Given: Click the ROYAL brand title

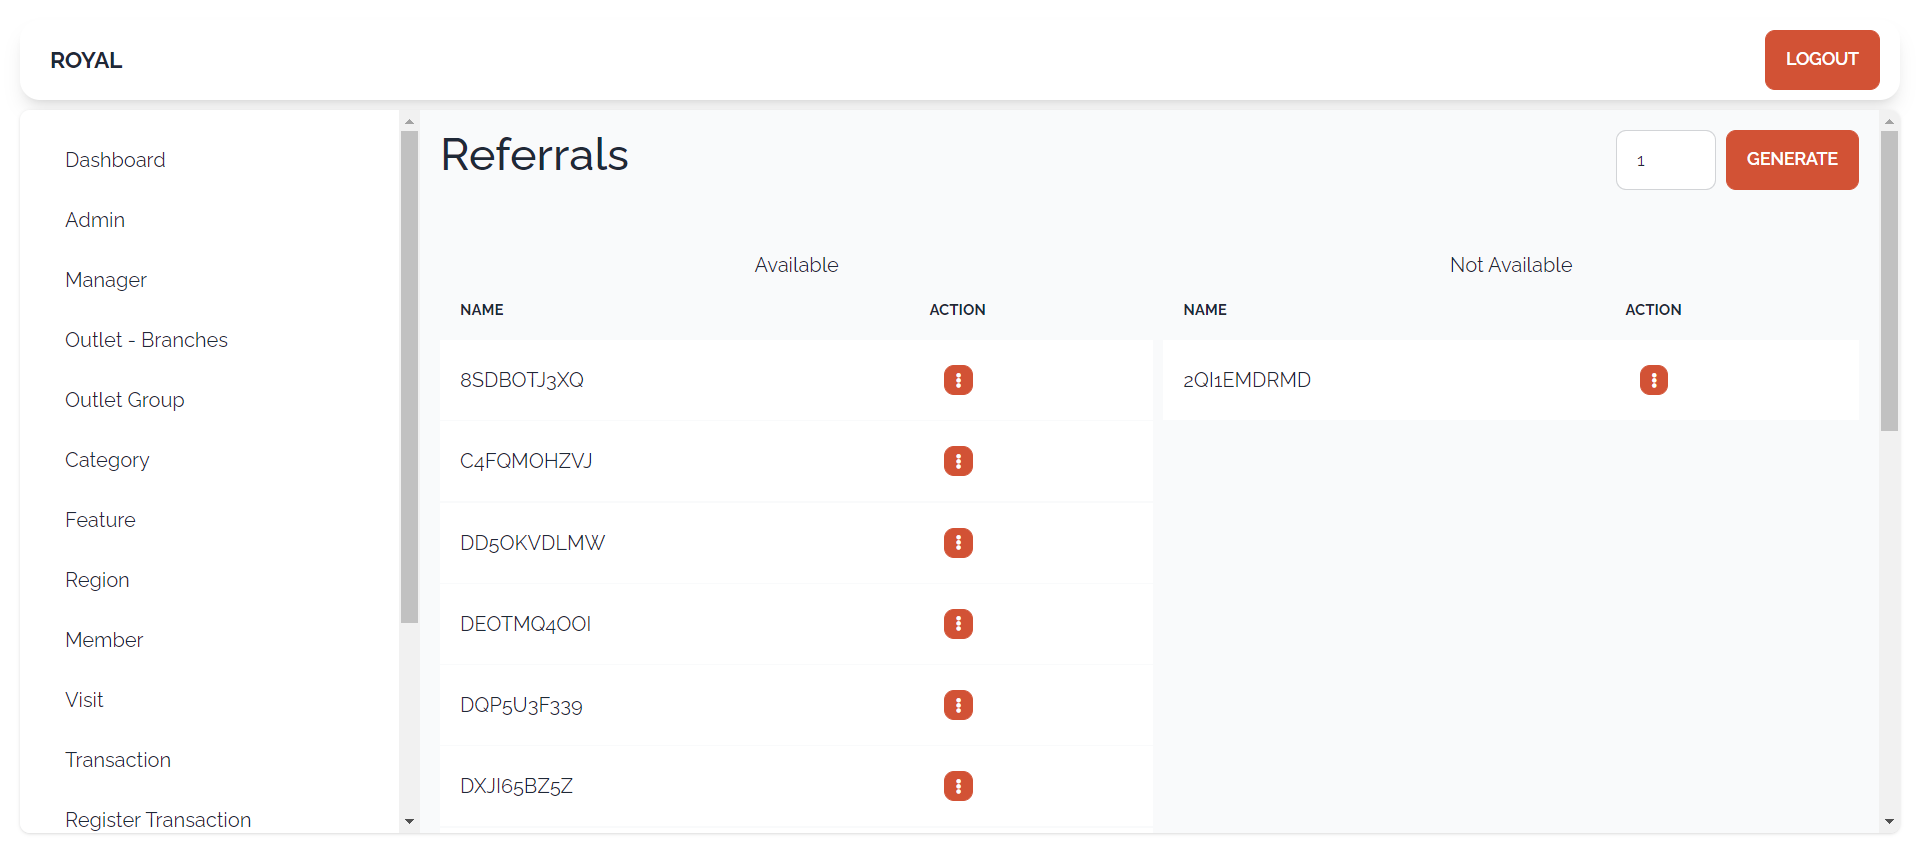Looking at the screenshot, I should [x=86, y=60].
